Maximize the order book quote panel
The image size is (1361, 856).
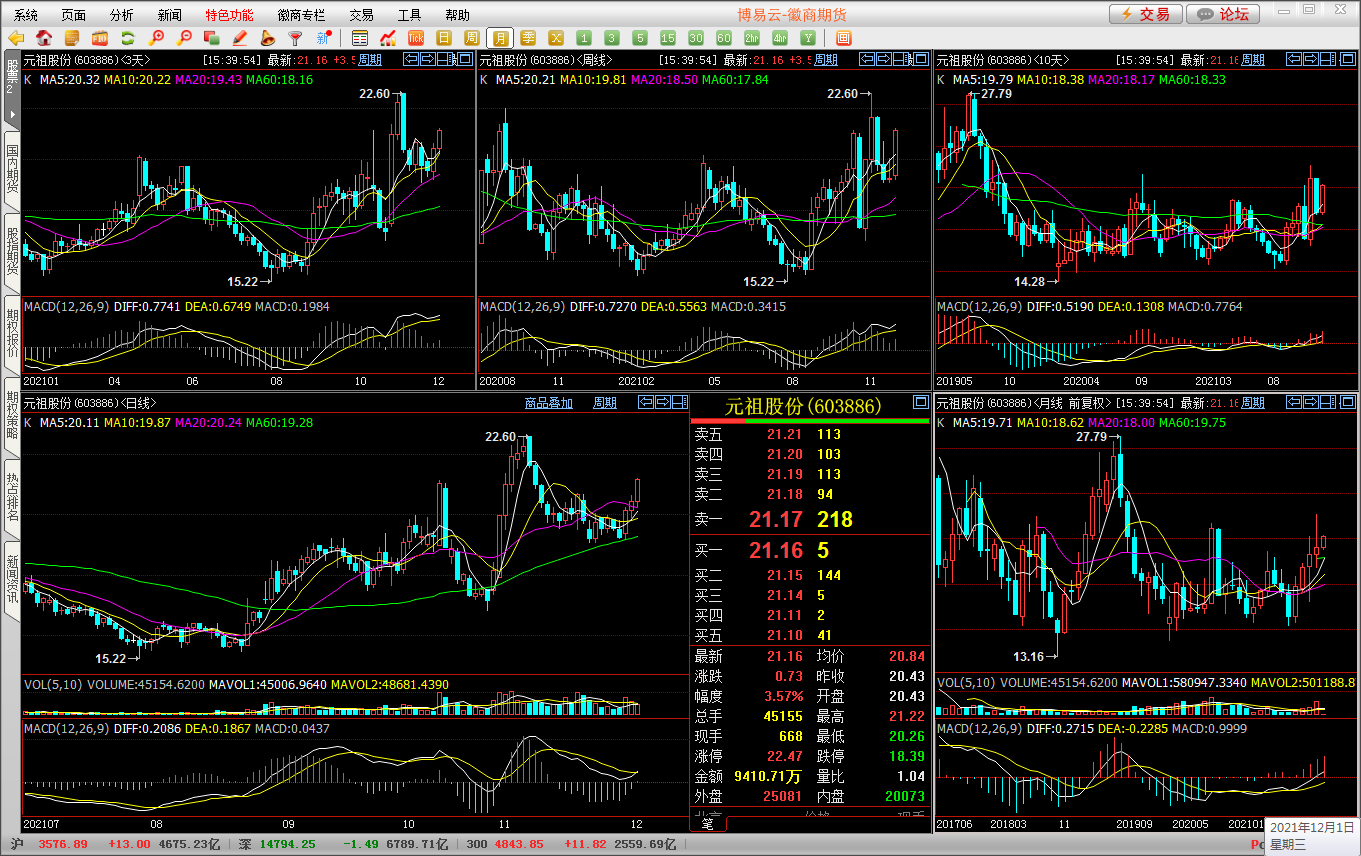click(x=920, y=403)
